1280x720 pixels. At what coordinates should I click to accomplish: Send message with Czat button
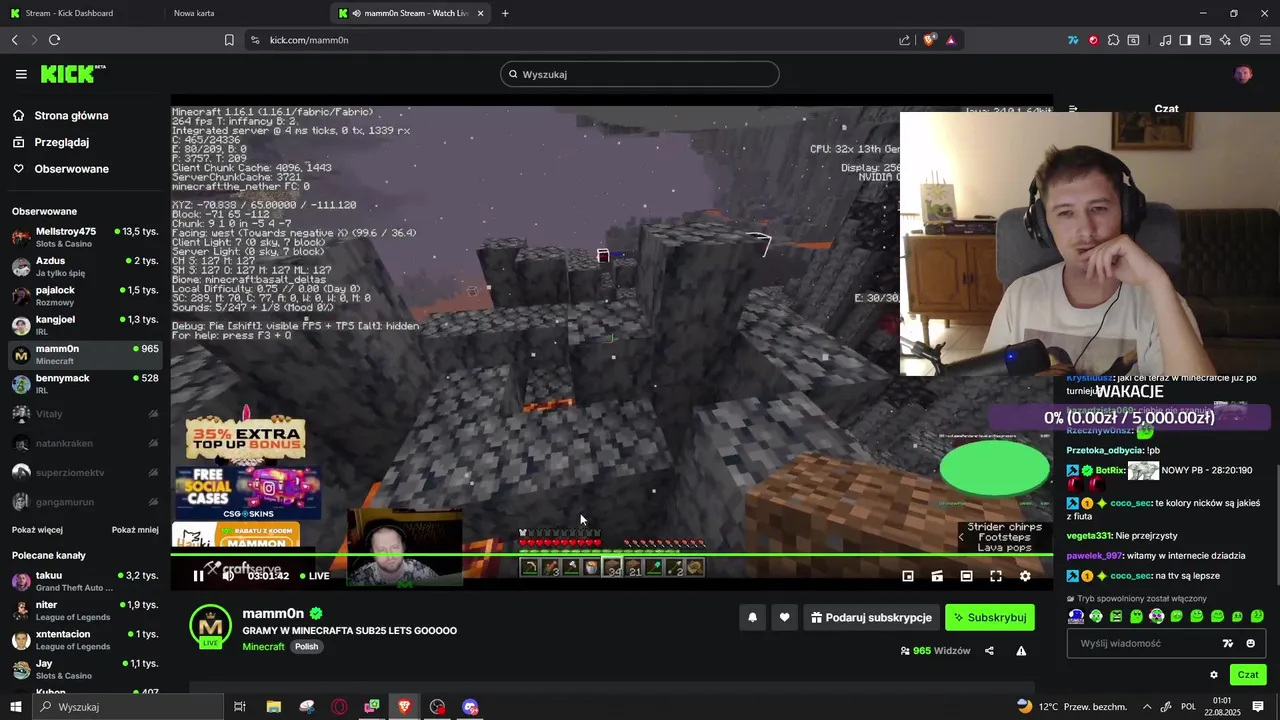point(1248,675)
